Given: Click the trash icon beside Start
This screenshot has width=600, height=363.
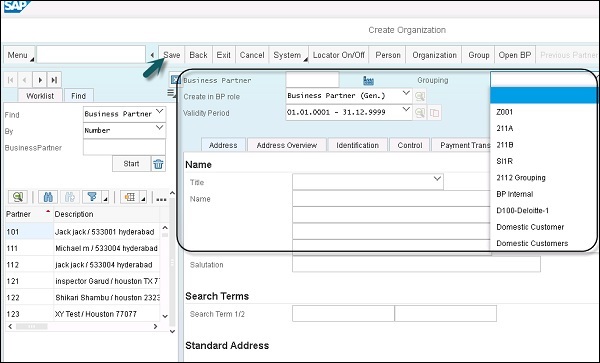Looking at the screenshot, I should [x=158, y=164].
